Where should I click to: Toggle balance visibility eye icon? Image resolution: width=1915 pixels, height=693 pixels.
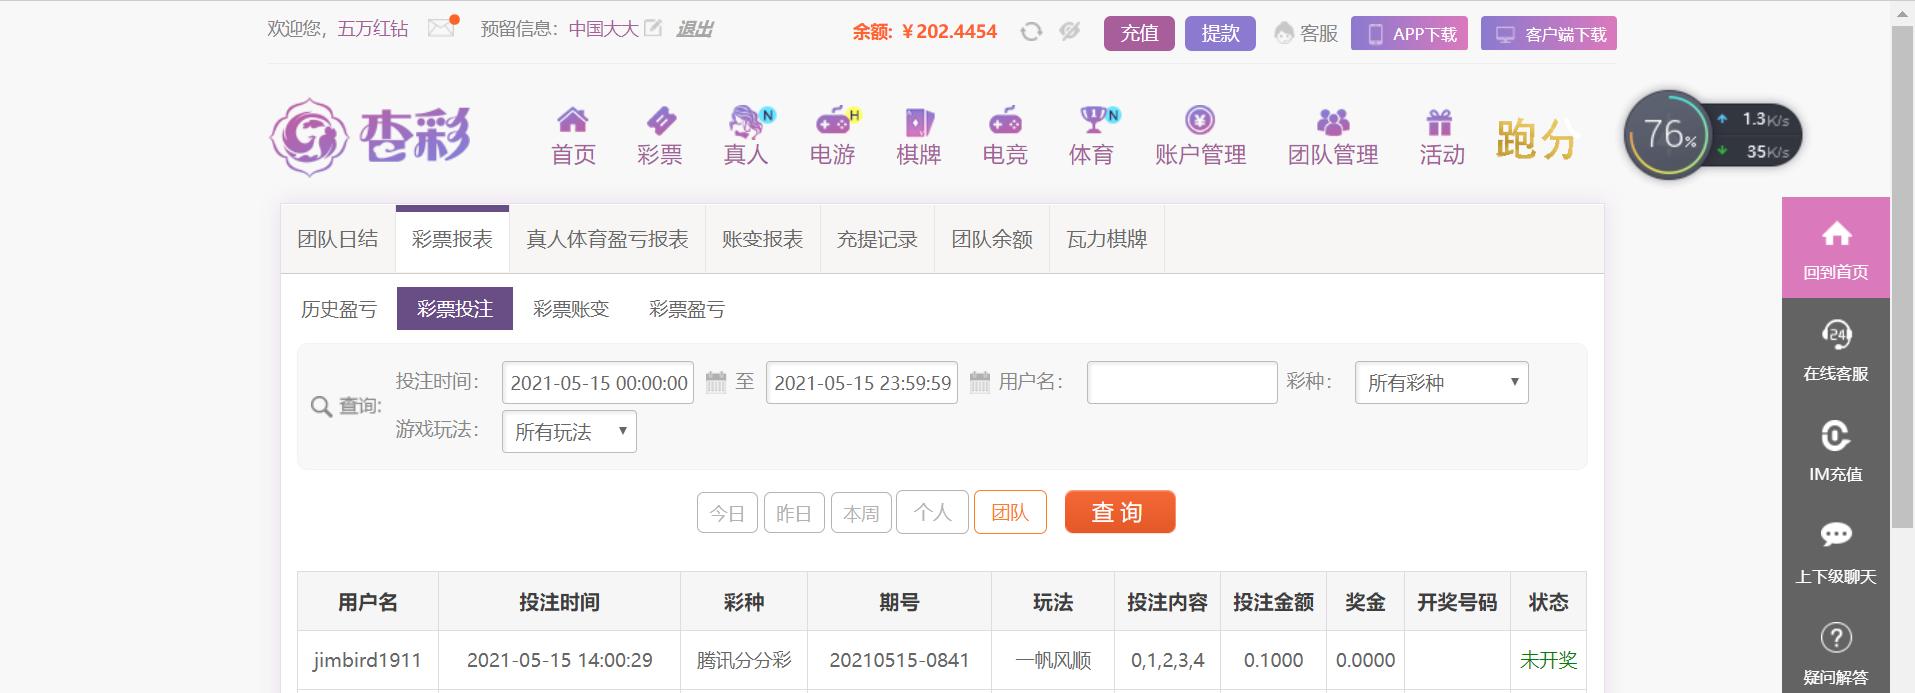(x=1070, y=32)
